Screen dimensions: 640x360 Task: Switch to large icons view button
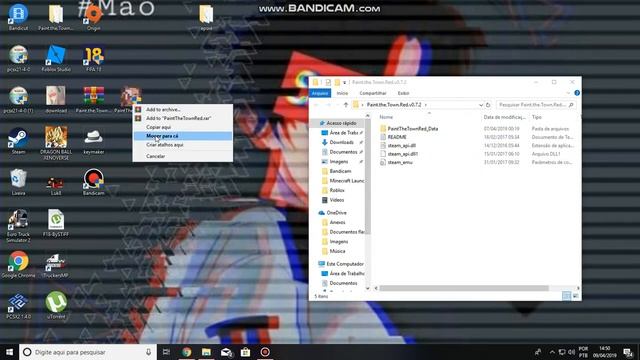[576, 296]
